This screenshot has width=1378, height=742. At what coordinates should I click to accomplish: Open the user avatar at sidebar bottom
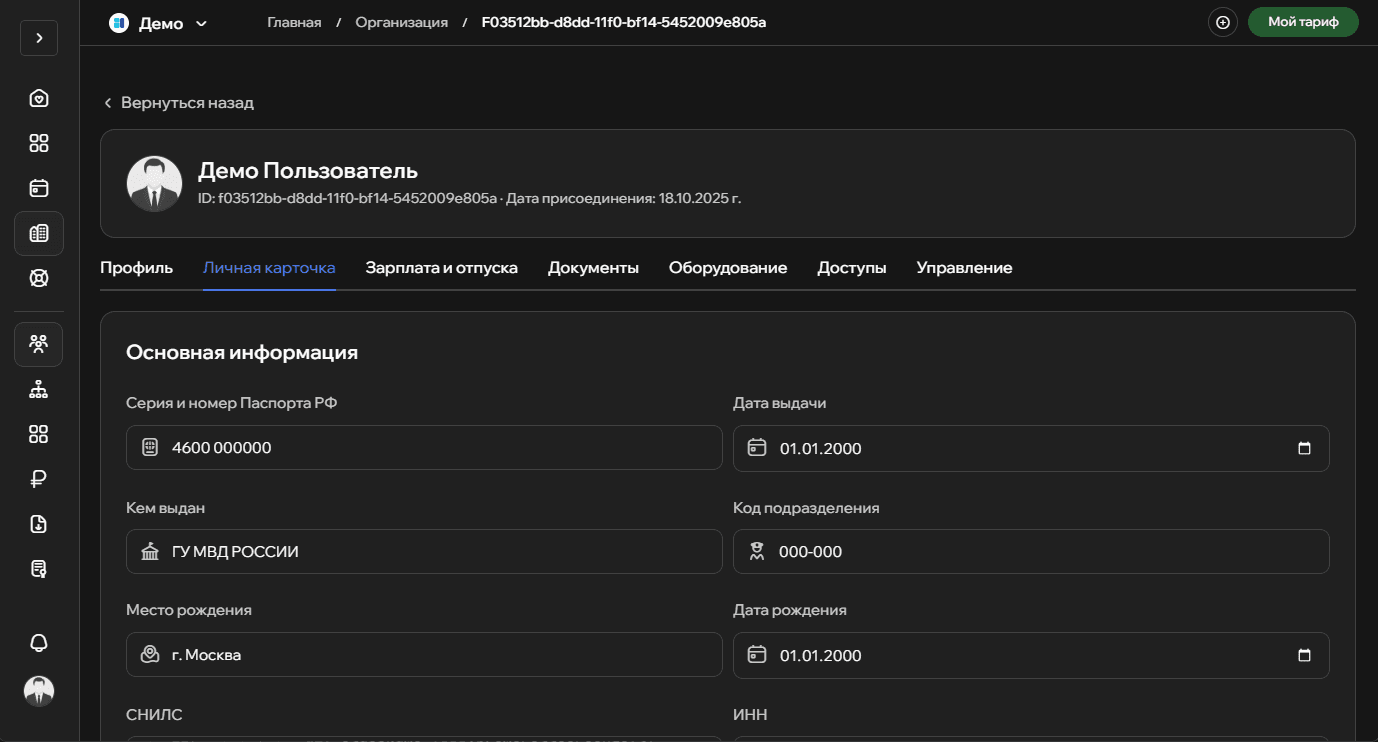pyautogui.click(x=39, y=691)
